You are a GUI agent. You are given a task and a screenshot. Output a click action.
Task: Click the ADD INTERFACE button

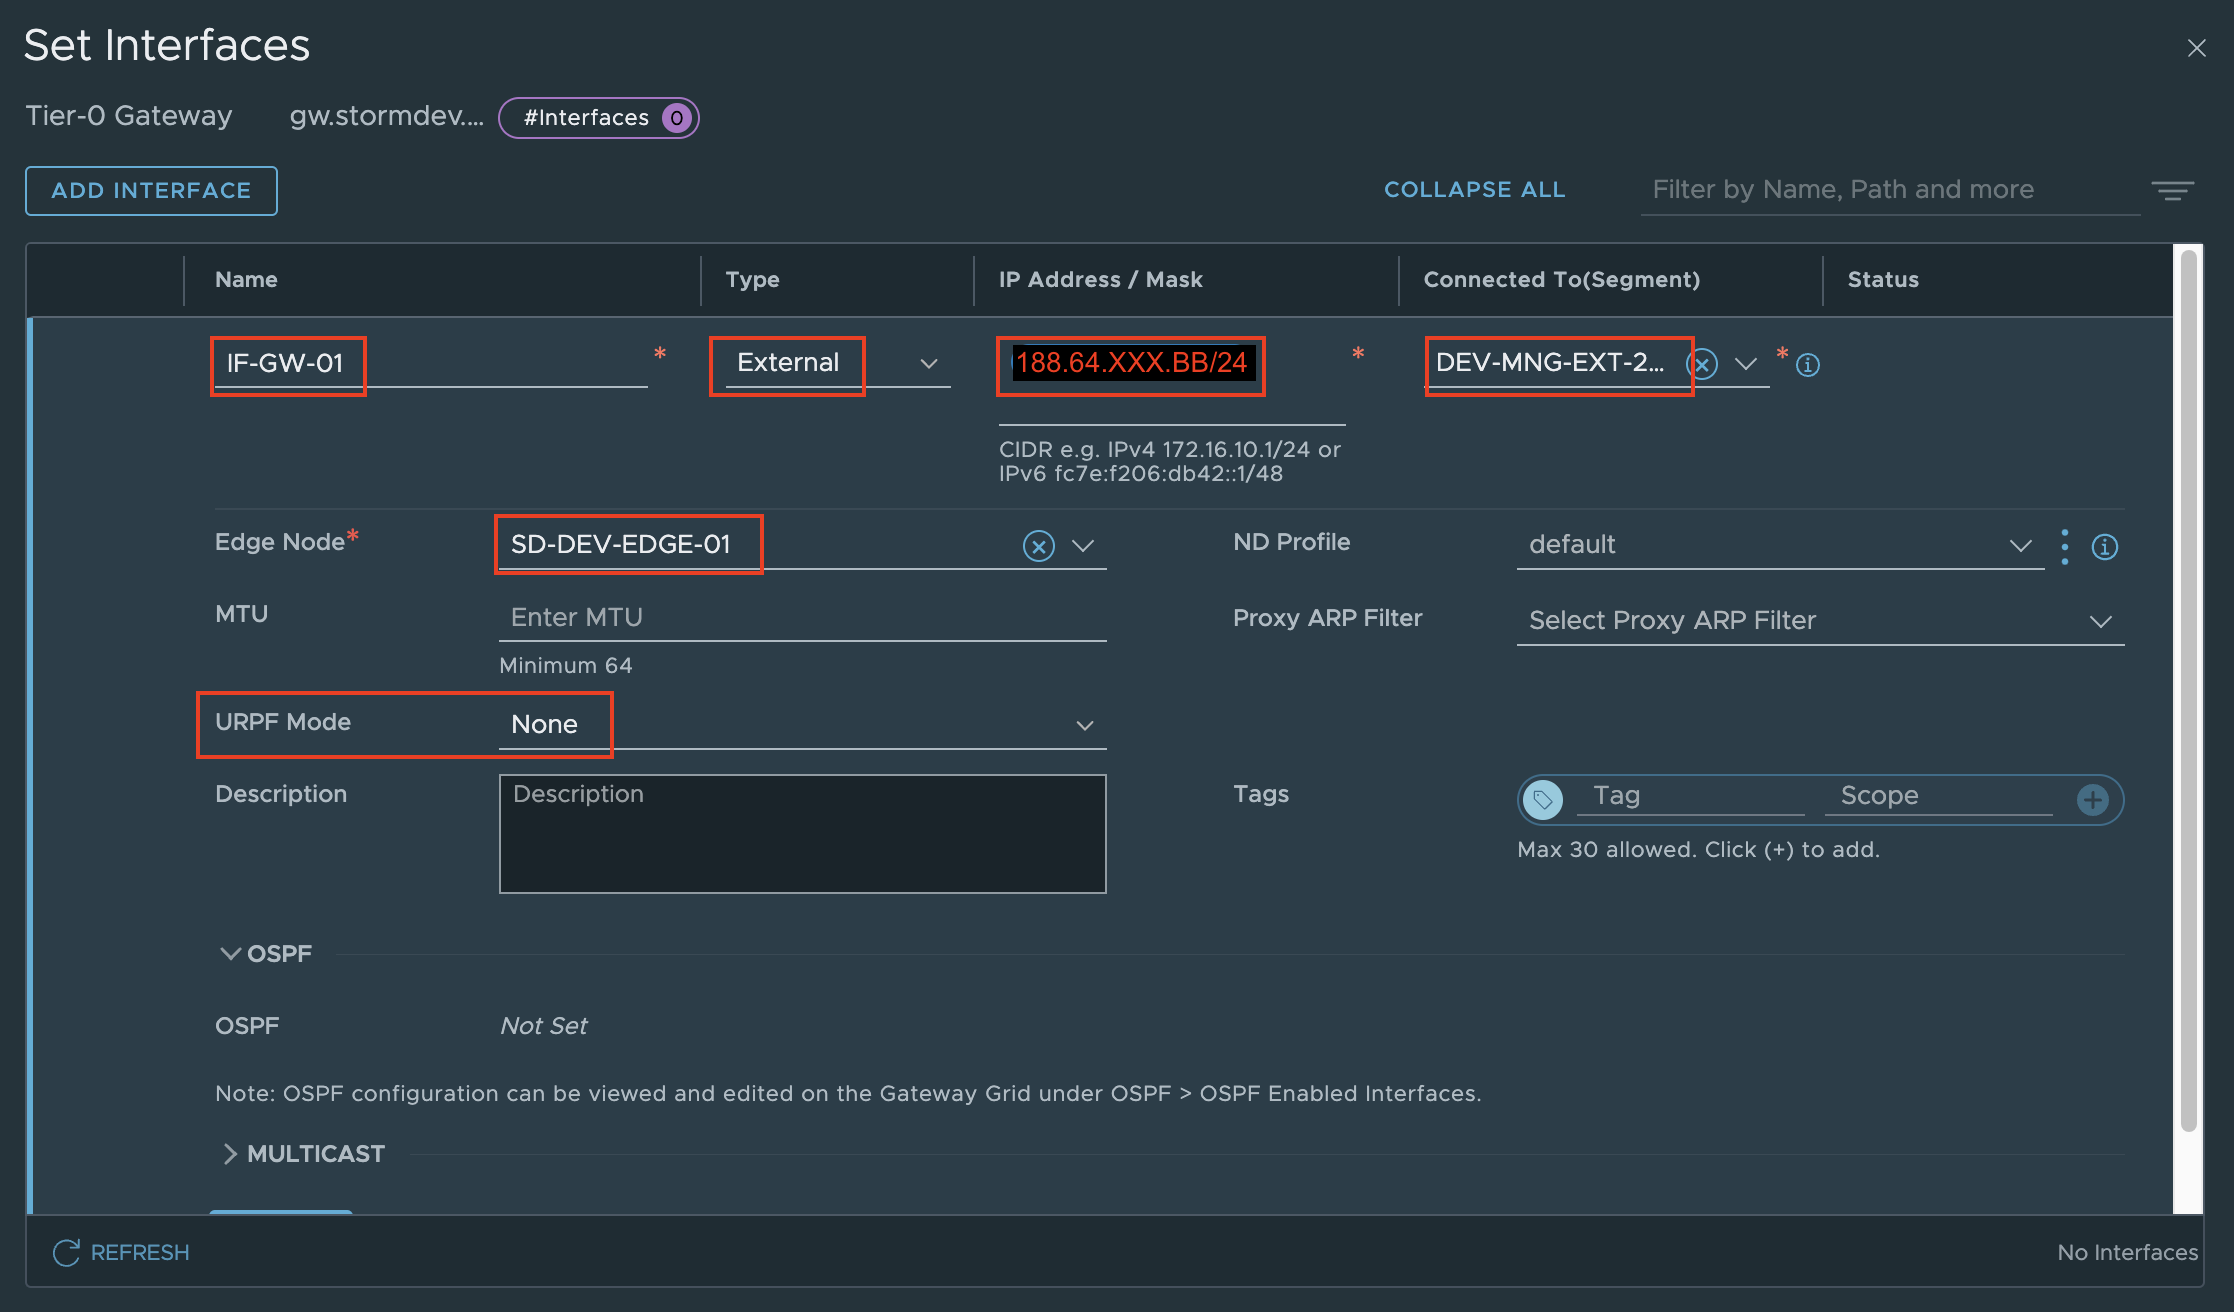(151, 190)
